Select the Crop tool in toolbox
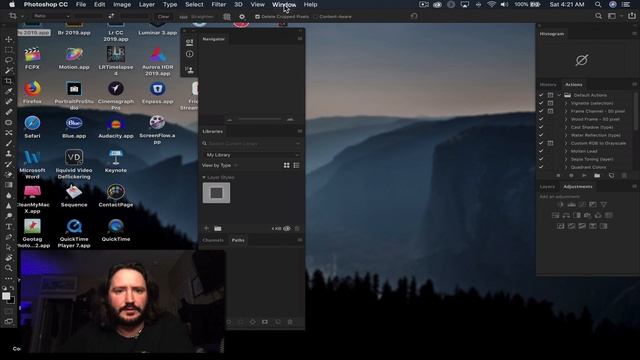The height and width of the screenshot is (360, 640). [x=9, y=81]
